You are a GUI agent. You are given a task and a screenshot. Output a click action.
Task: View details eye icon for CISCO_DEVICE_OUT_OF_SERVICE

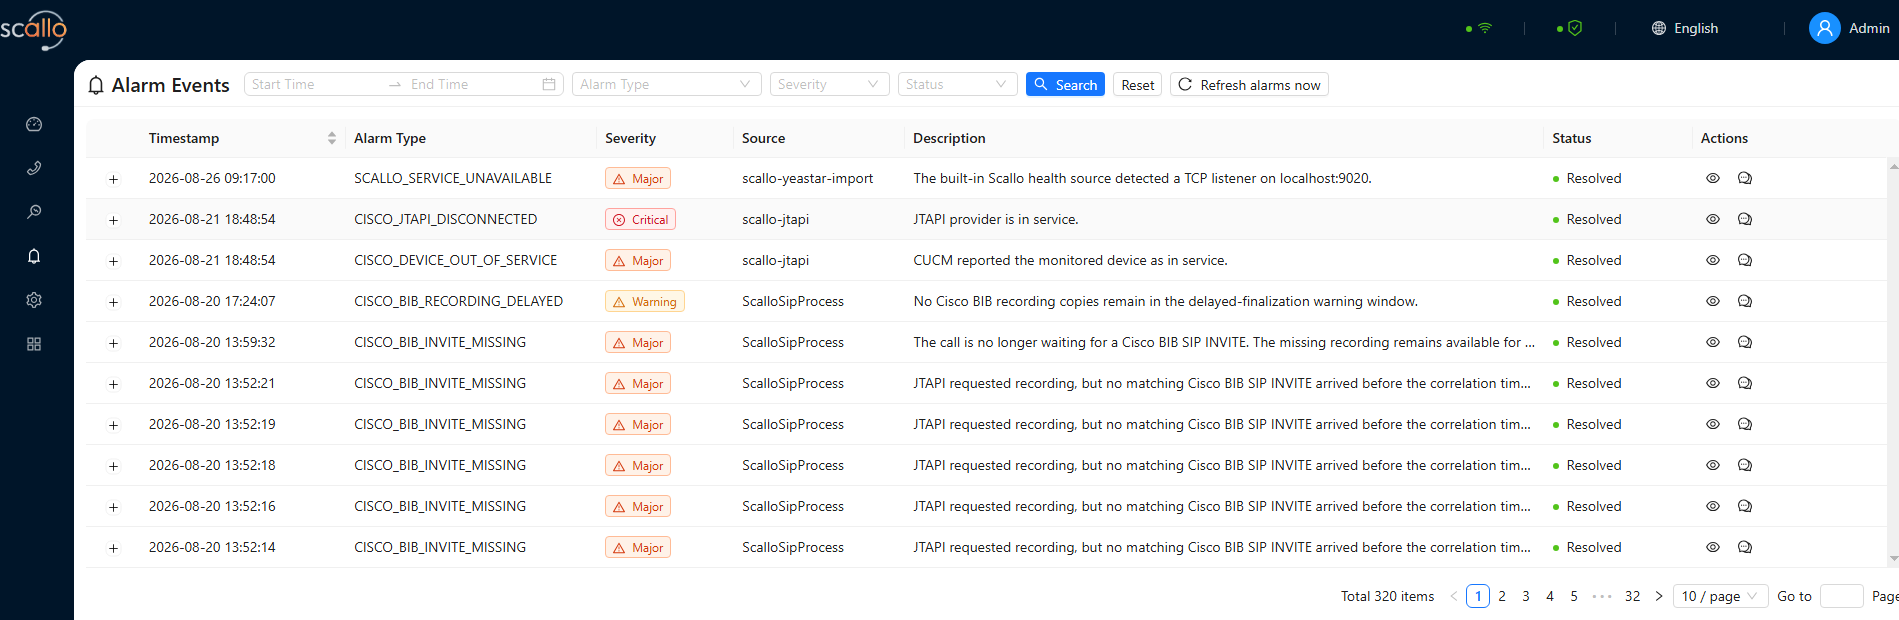point(1713,260)
